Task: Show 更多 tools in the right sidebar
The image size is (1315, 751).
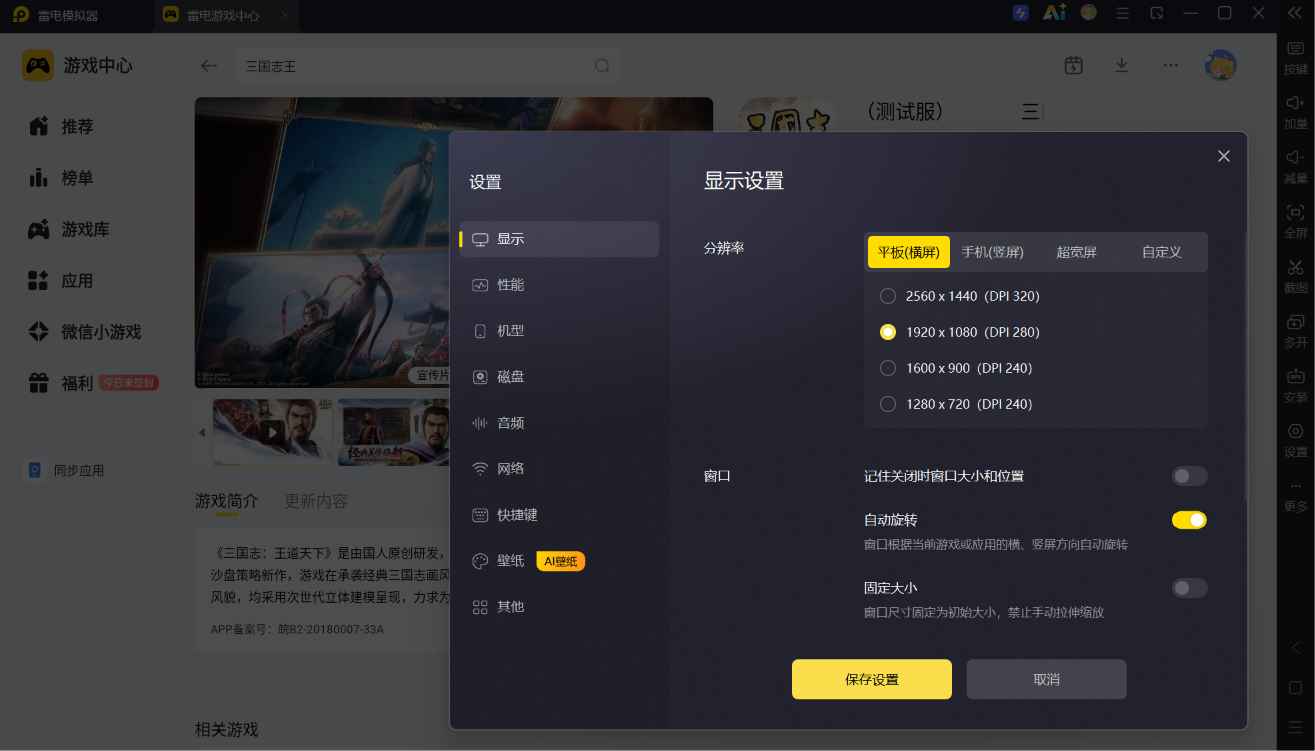Action: click(x=1295, y=496)
